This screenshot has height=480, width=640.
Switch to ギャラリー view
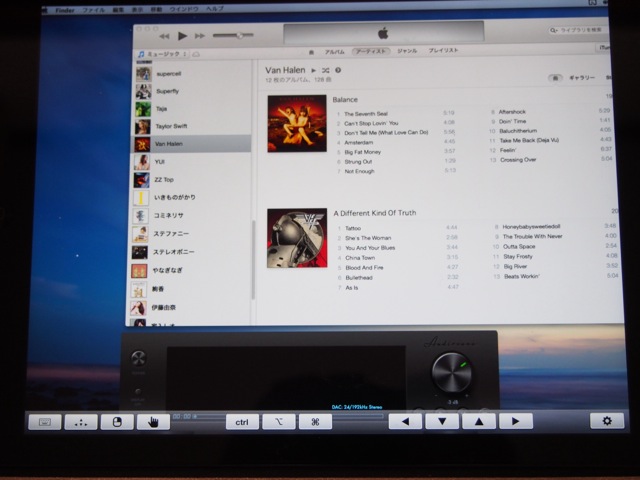pos(582,78)
